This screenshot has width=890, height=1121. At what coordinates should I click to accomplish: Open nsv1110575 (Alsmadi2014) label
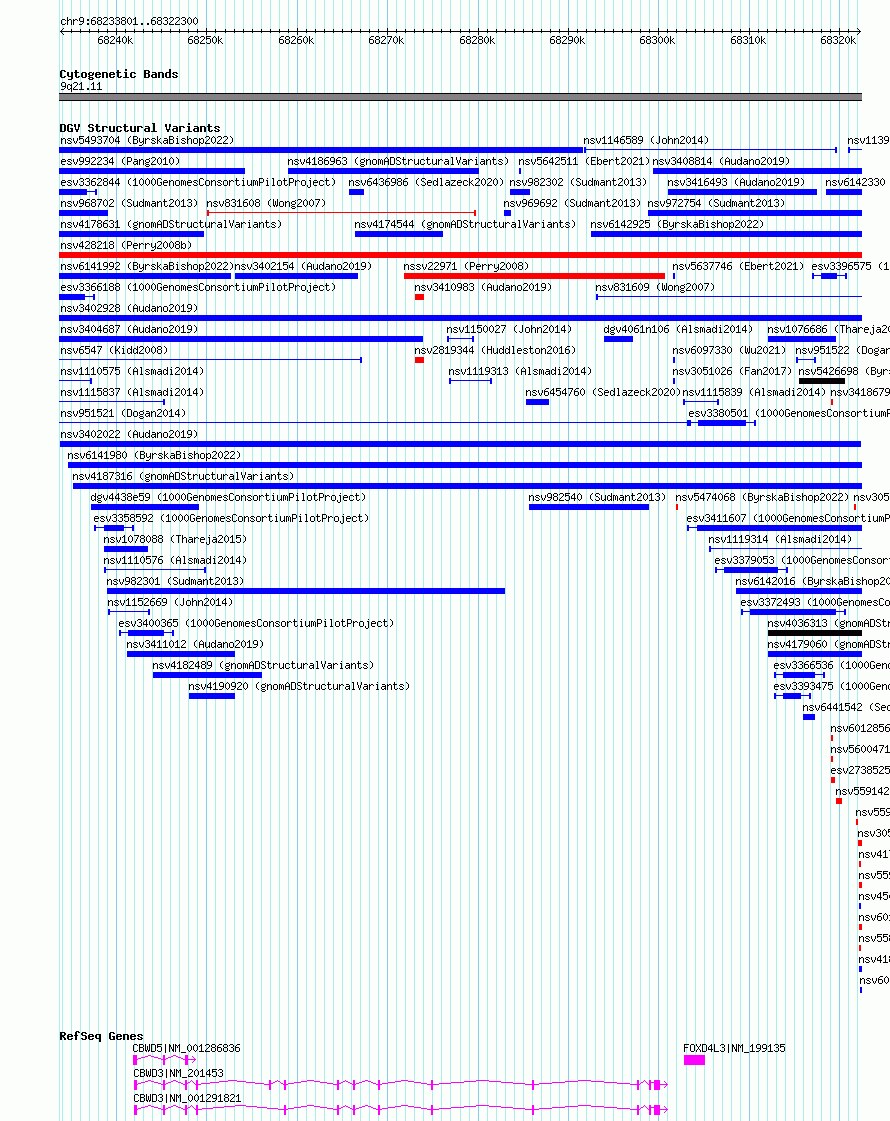(x=132, y=371)
